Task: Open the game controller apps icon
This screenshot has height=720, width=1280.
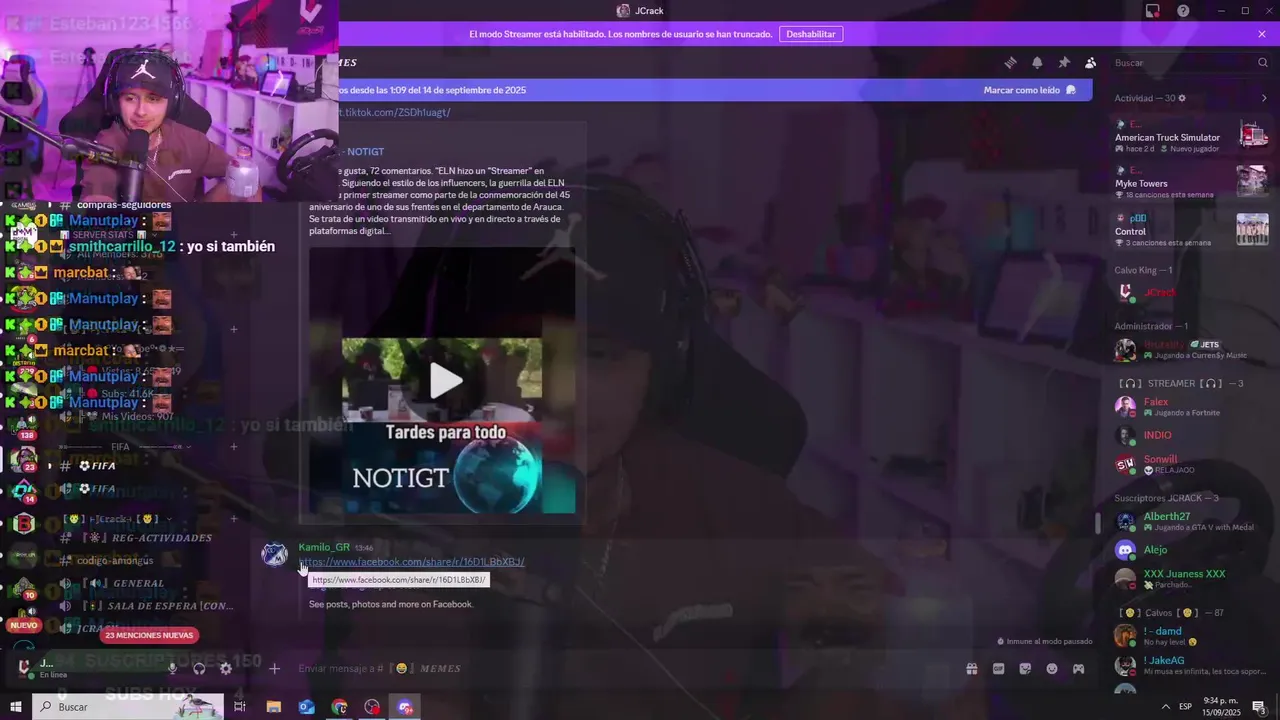Action: point(1078,669)
